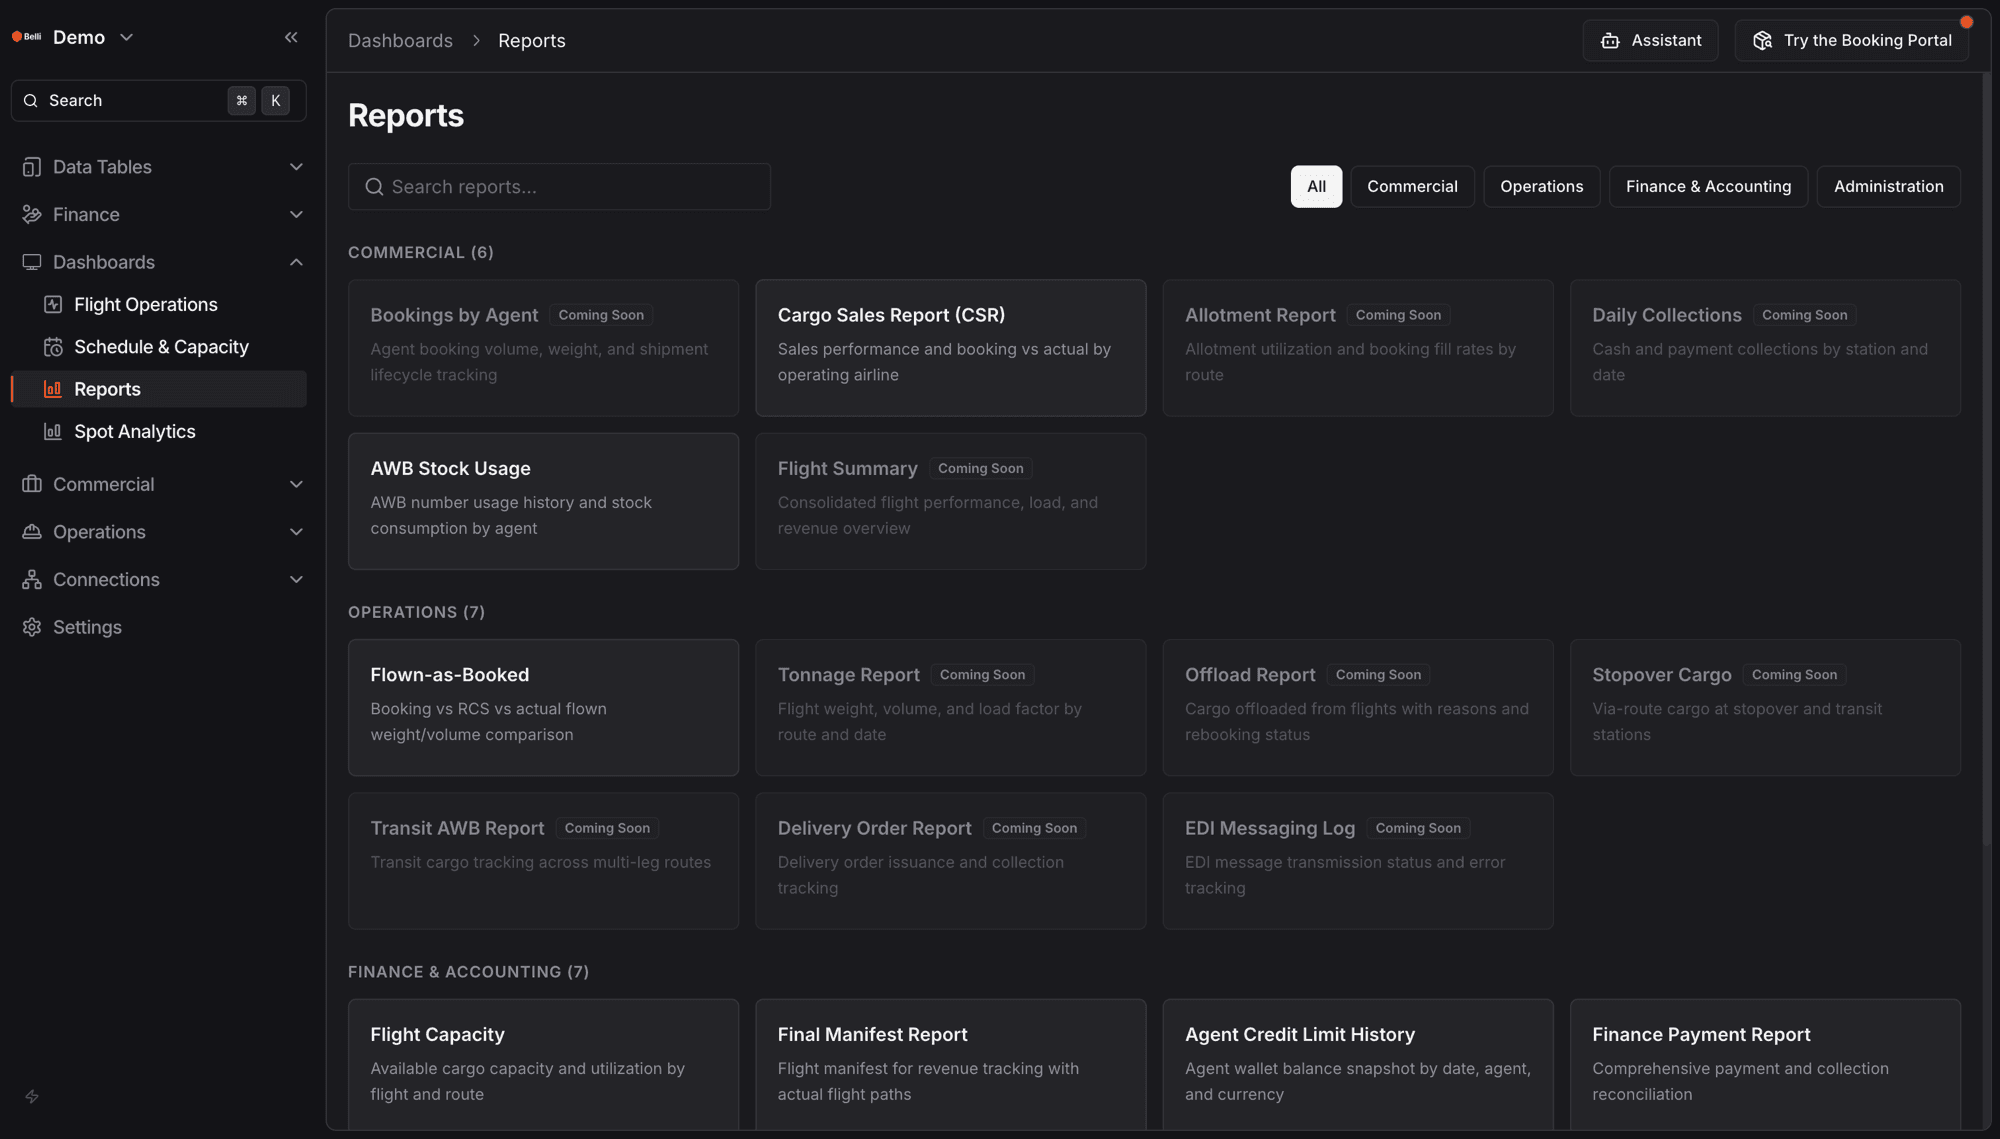Open the Flown-as-Booked report card

pos(543,707)
